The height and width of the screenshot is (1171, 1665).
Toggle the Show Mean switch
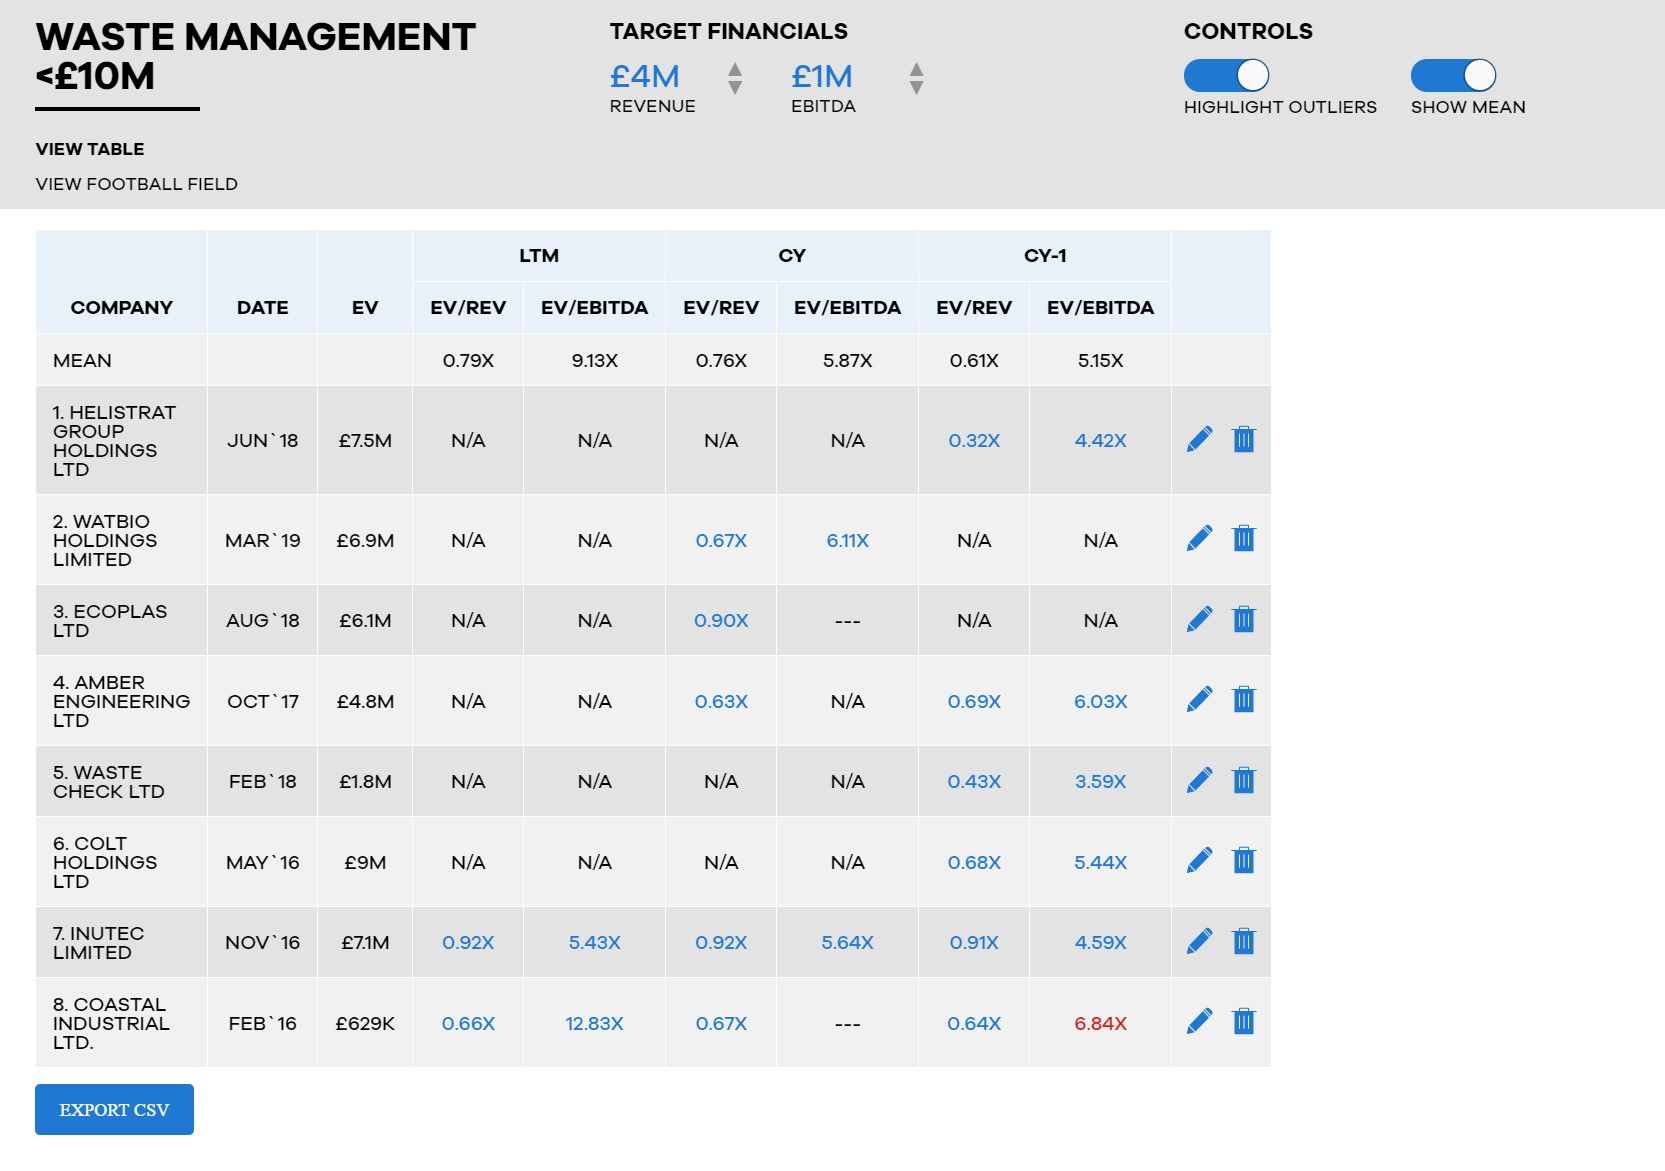1453,75
